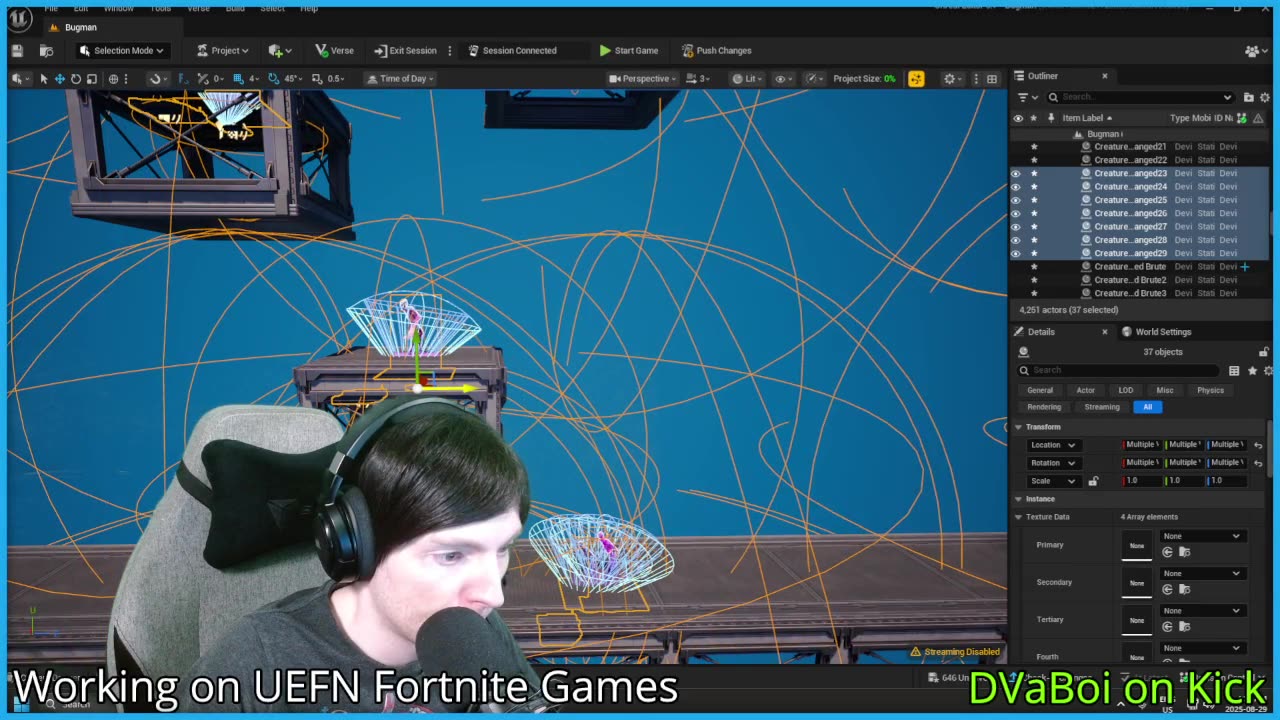The image size is (1280, 720).
Task: Reset Location to default arrow
Action: (1258, 445)
